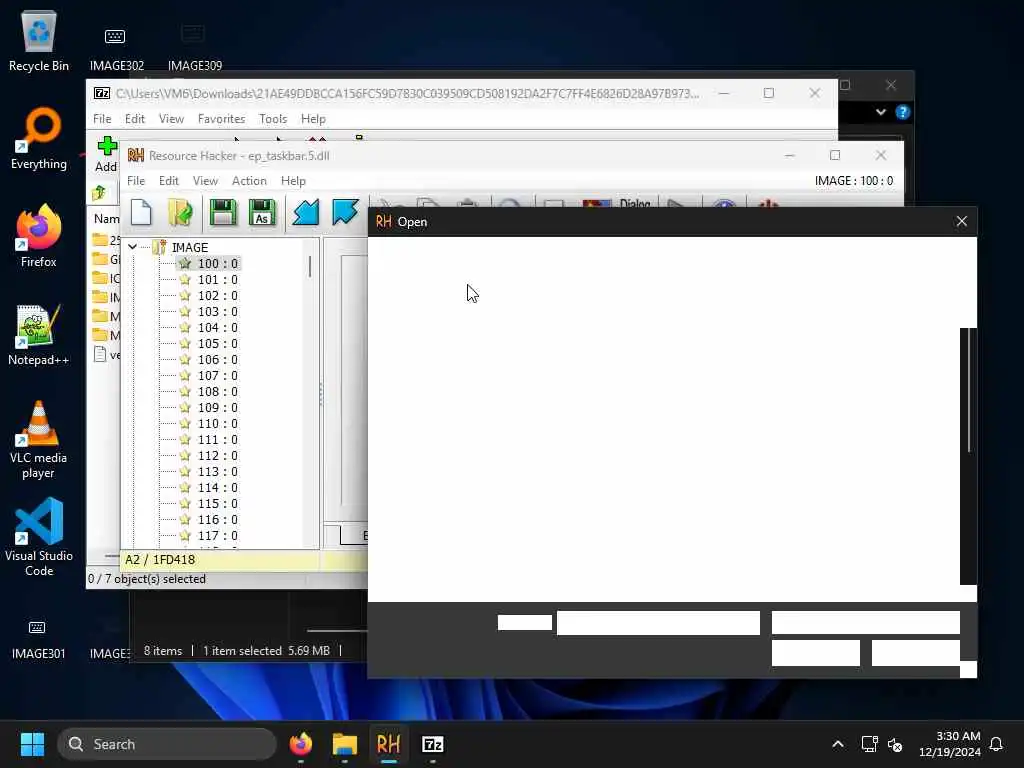Click the Save As floppy icon
This screenshot has width=1024, height=768.
click(x=263, y=212)
